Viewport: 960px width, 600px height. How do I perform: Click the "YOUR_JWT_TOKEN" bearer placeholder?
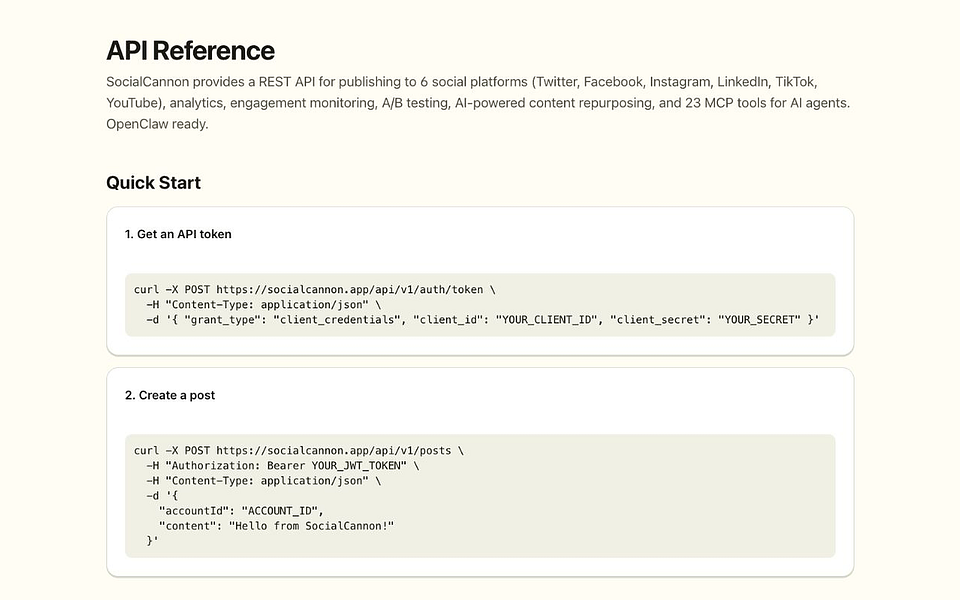[x=356, y=465]
